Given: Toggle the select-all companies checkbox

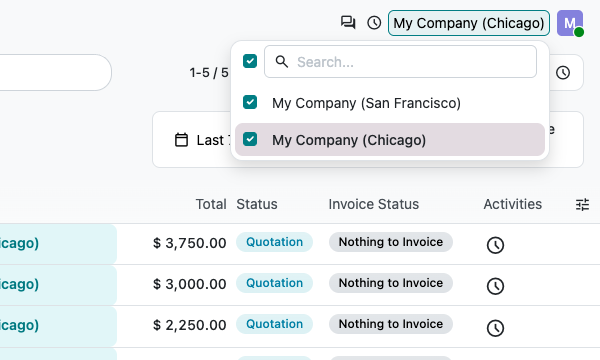Looking at the screenshot, I should [x=250, y=61].
